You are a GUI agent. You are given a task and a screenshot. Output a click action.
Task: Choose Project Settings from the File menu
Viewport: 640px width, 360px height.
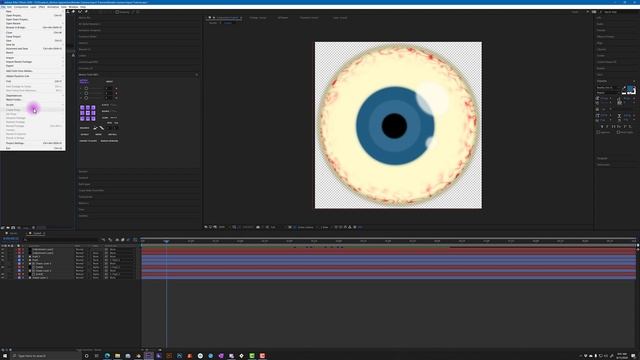coord(33,143)
